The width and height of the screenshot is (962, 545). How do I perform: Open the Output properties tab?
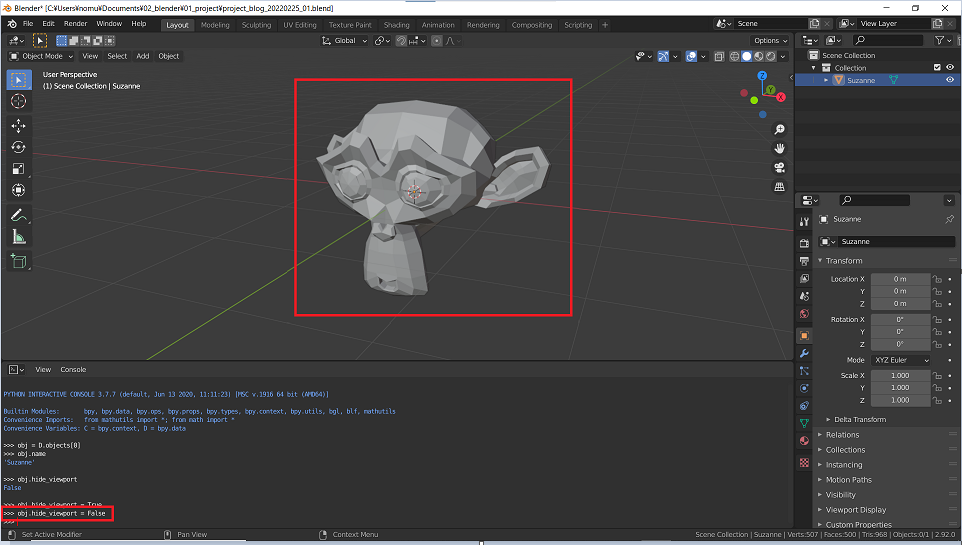pos(804,261)
